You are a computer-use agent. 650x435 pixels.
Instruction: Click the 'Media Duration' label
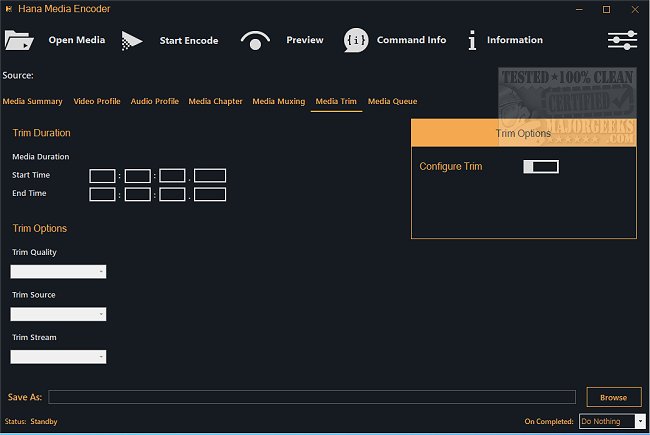(x=41, y=157)
